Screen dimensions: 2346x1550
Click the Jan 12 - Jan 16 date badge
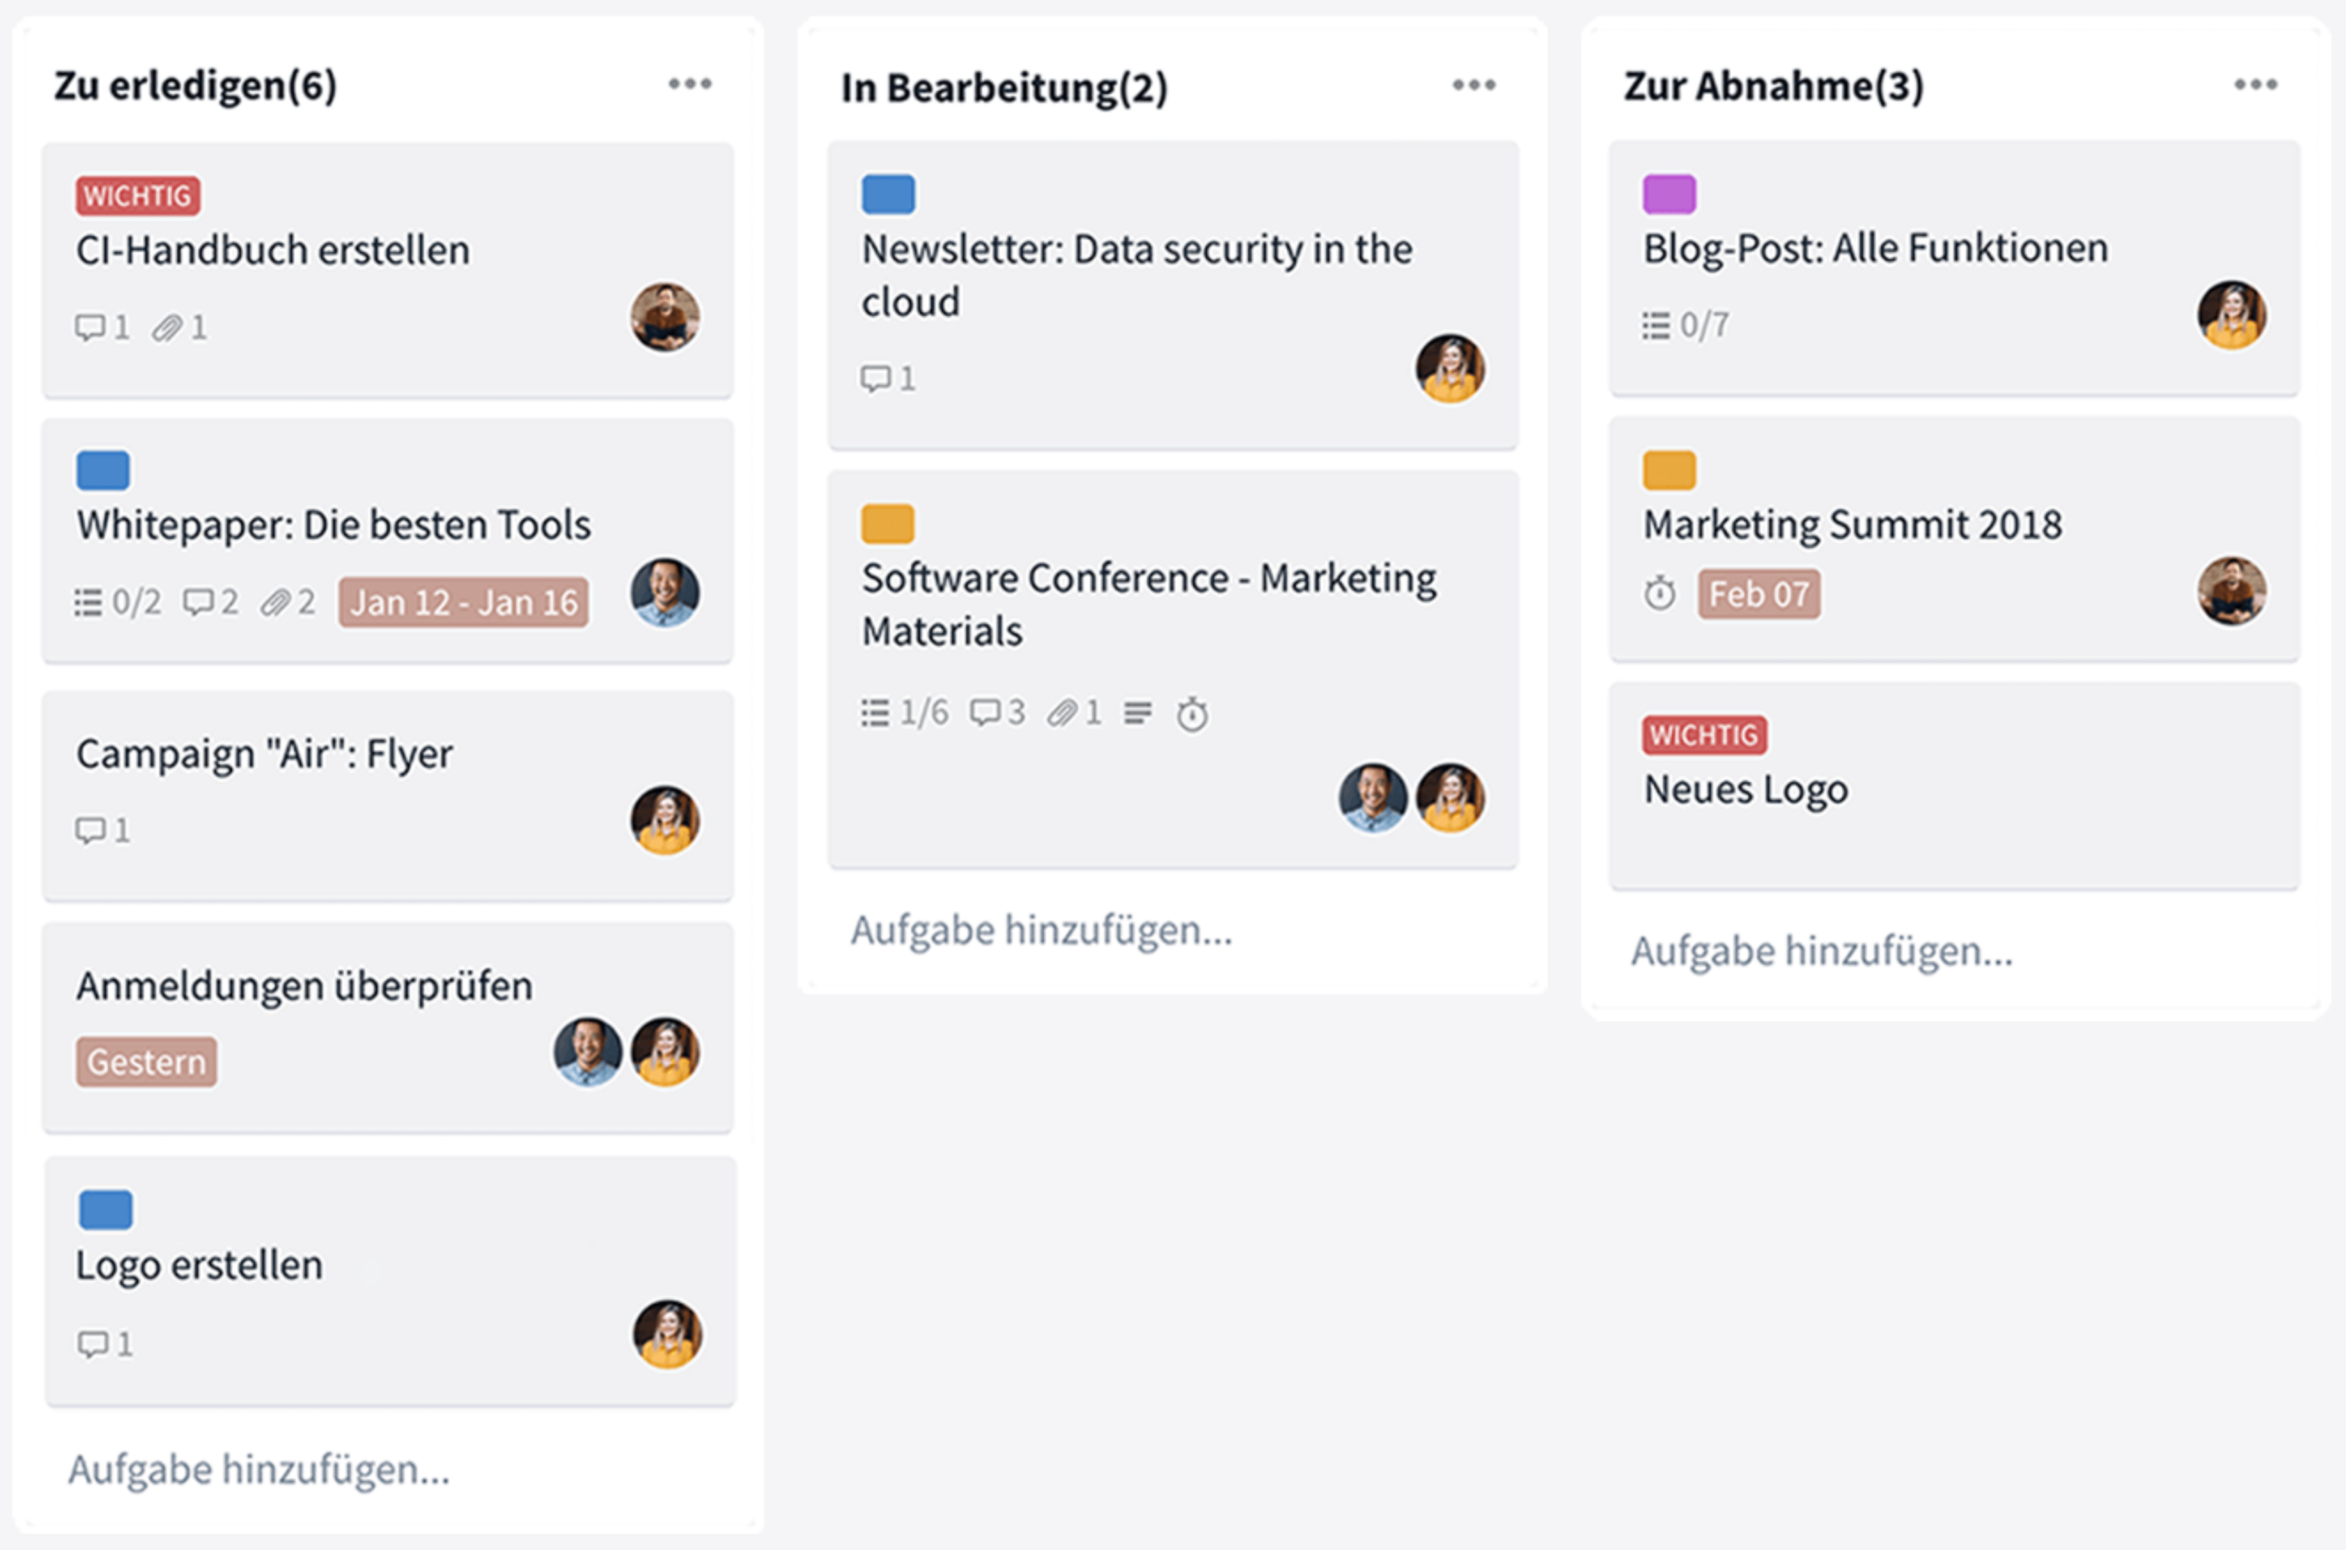click(x=463, y=602)
